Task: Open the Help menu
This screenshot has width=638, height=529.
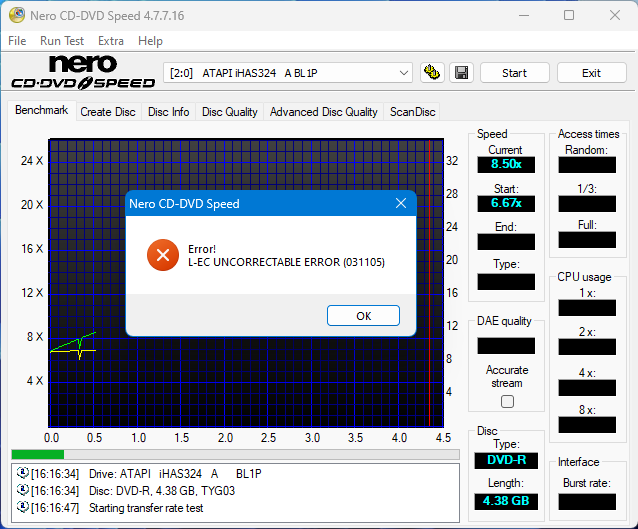Action: pyautogui.click(x=150, y=41)
